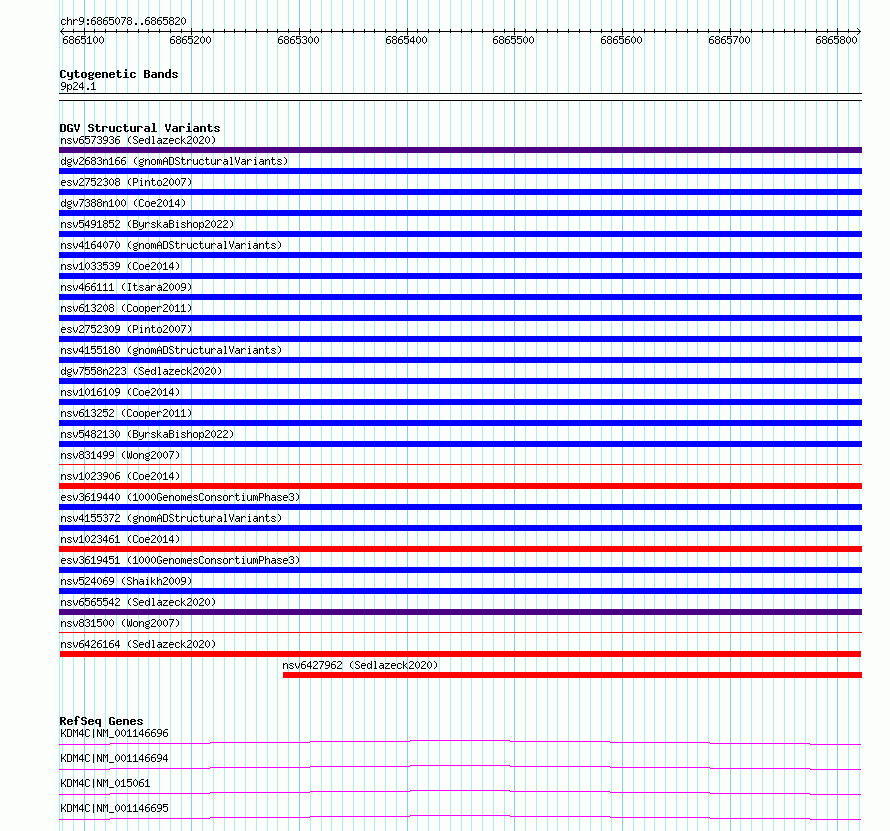This screenshot has width=890, height=831.
Task: Click the nsv6573936 (Sedlazeck2020) variant label
Action: (x=138, y=140)
